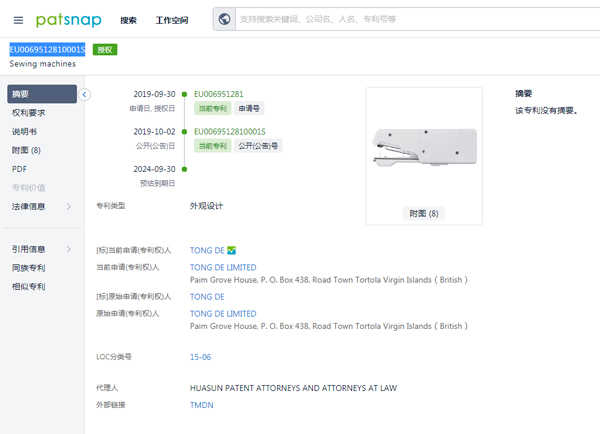
Task: Open the 同族专利 sidebar item
Action: (x=29, y=268)
